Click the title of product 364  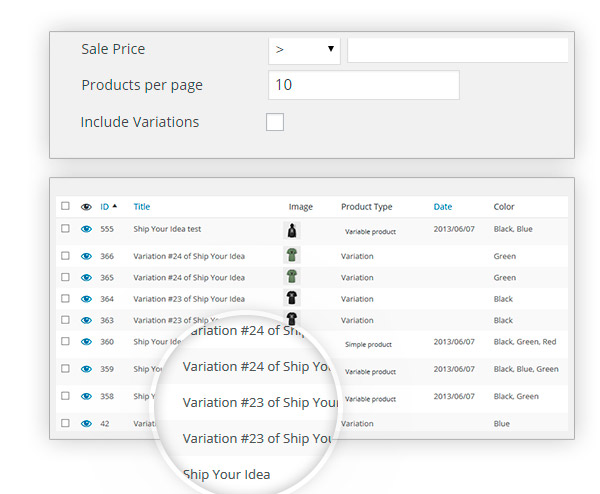(189, 299)
